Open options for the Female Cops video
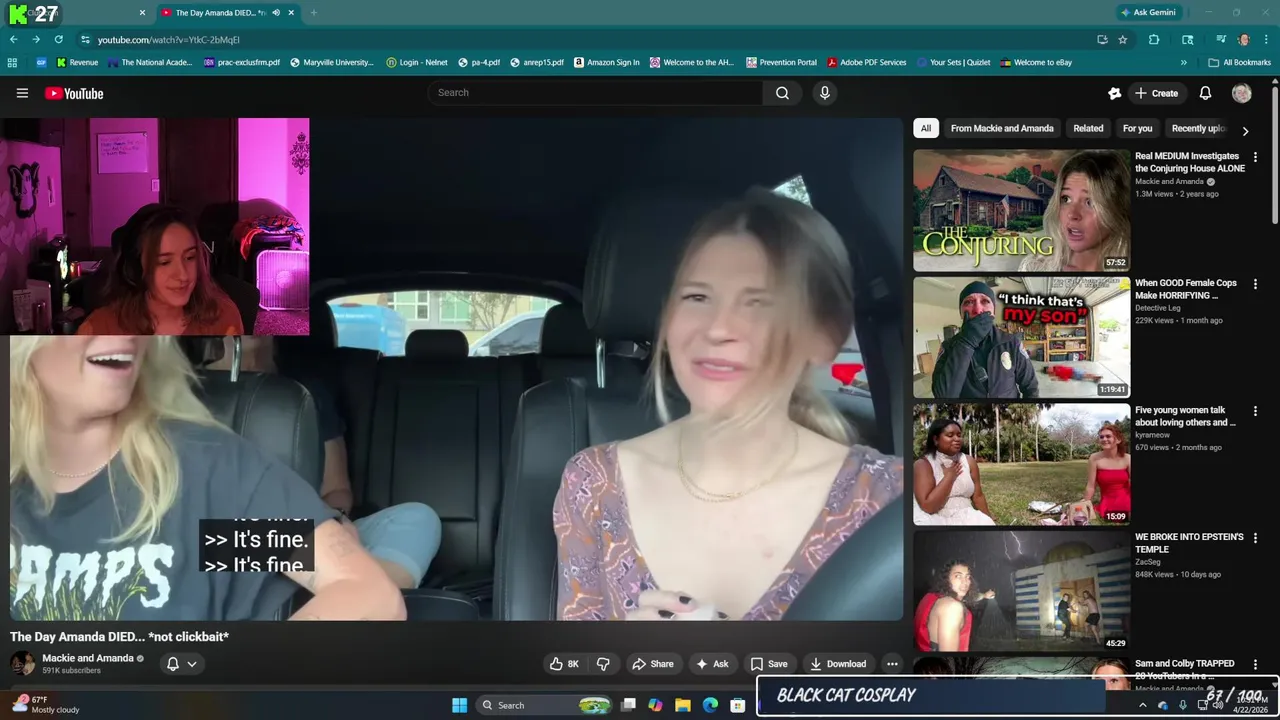 [1255, 284]
